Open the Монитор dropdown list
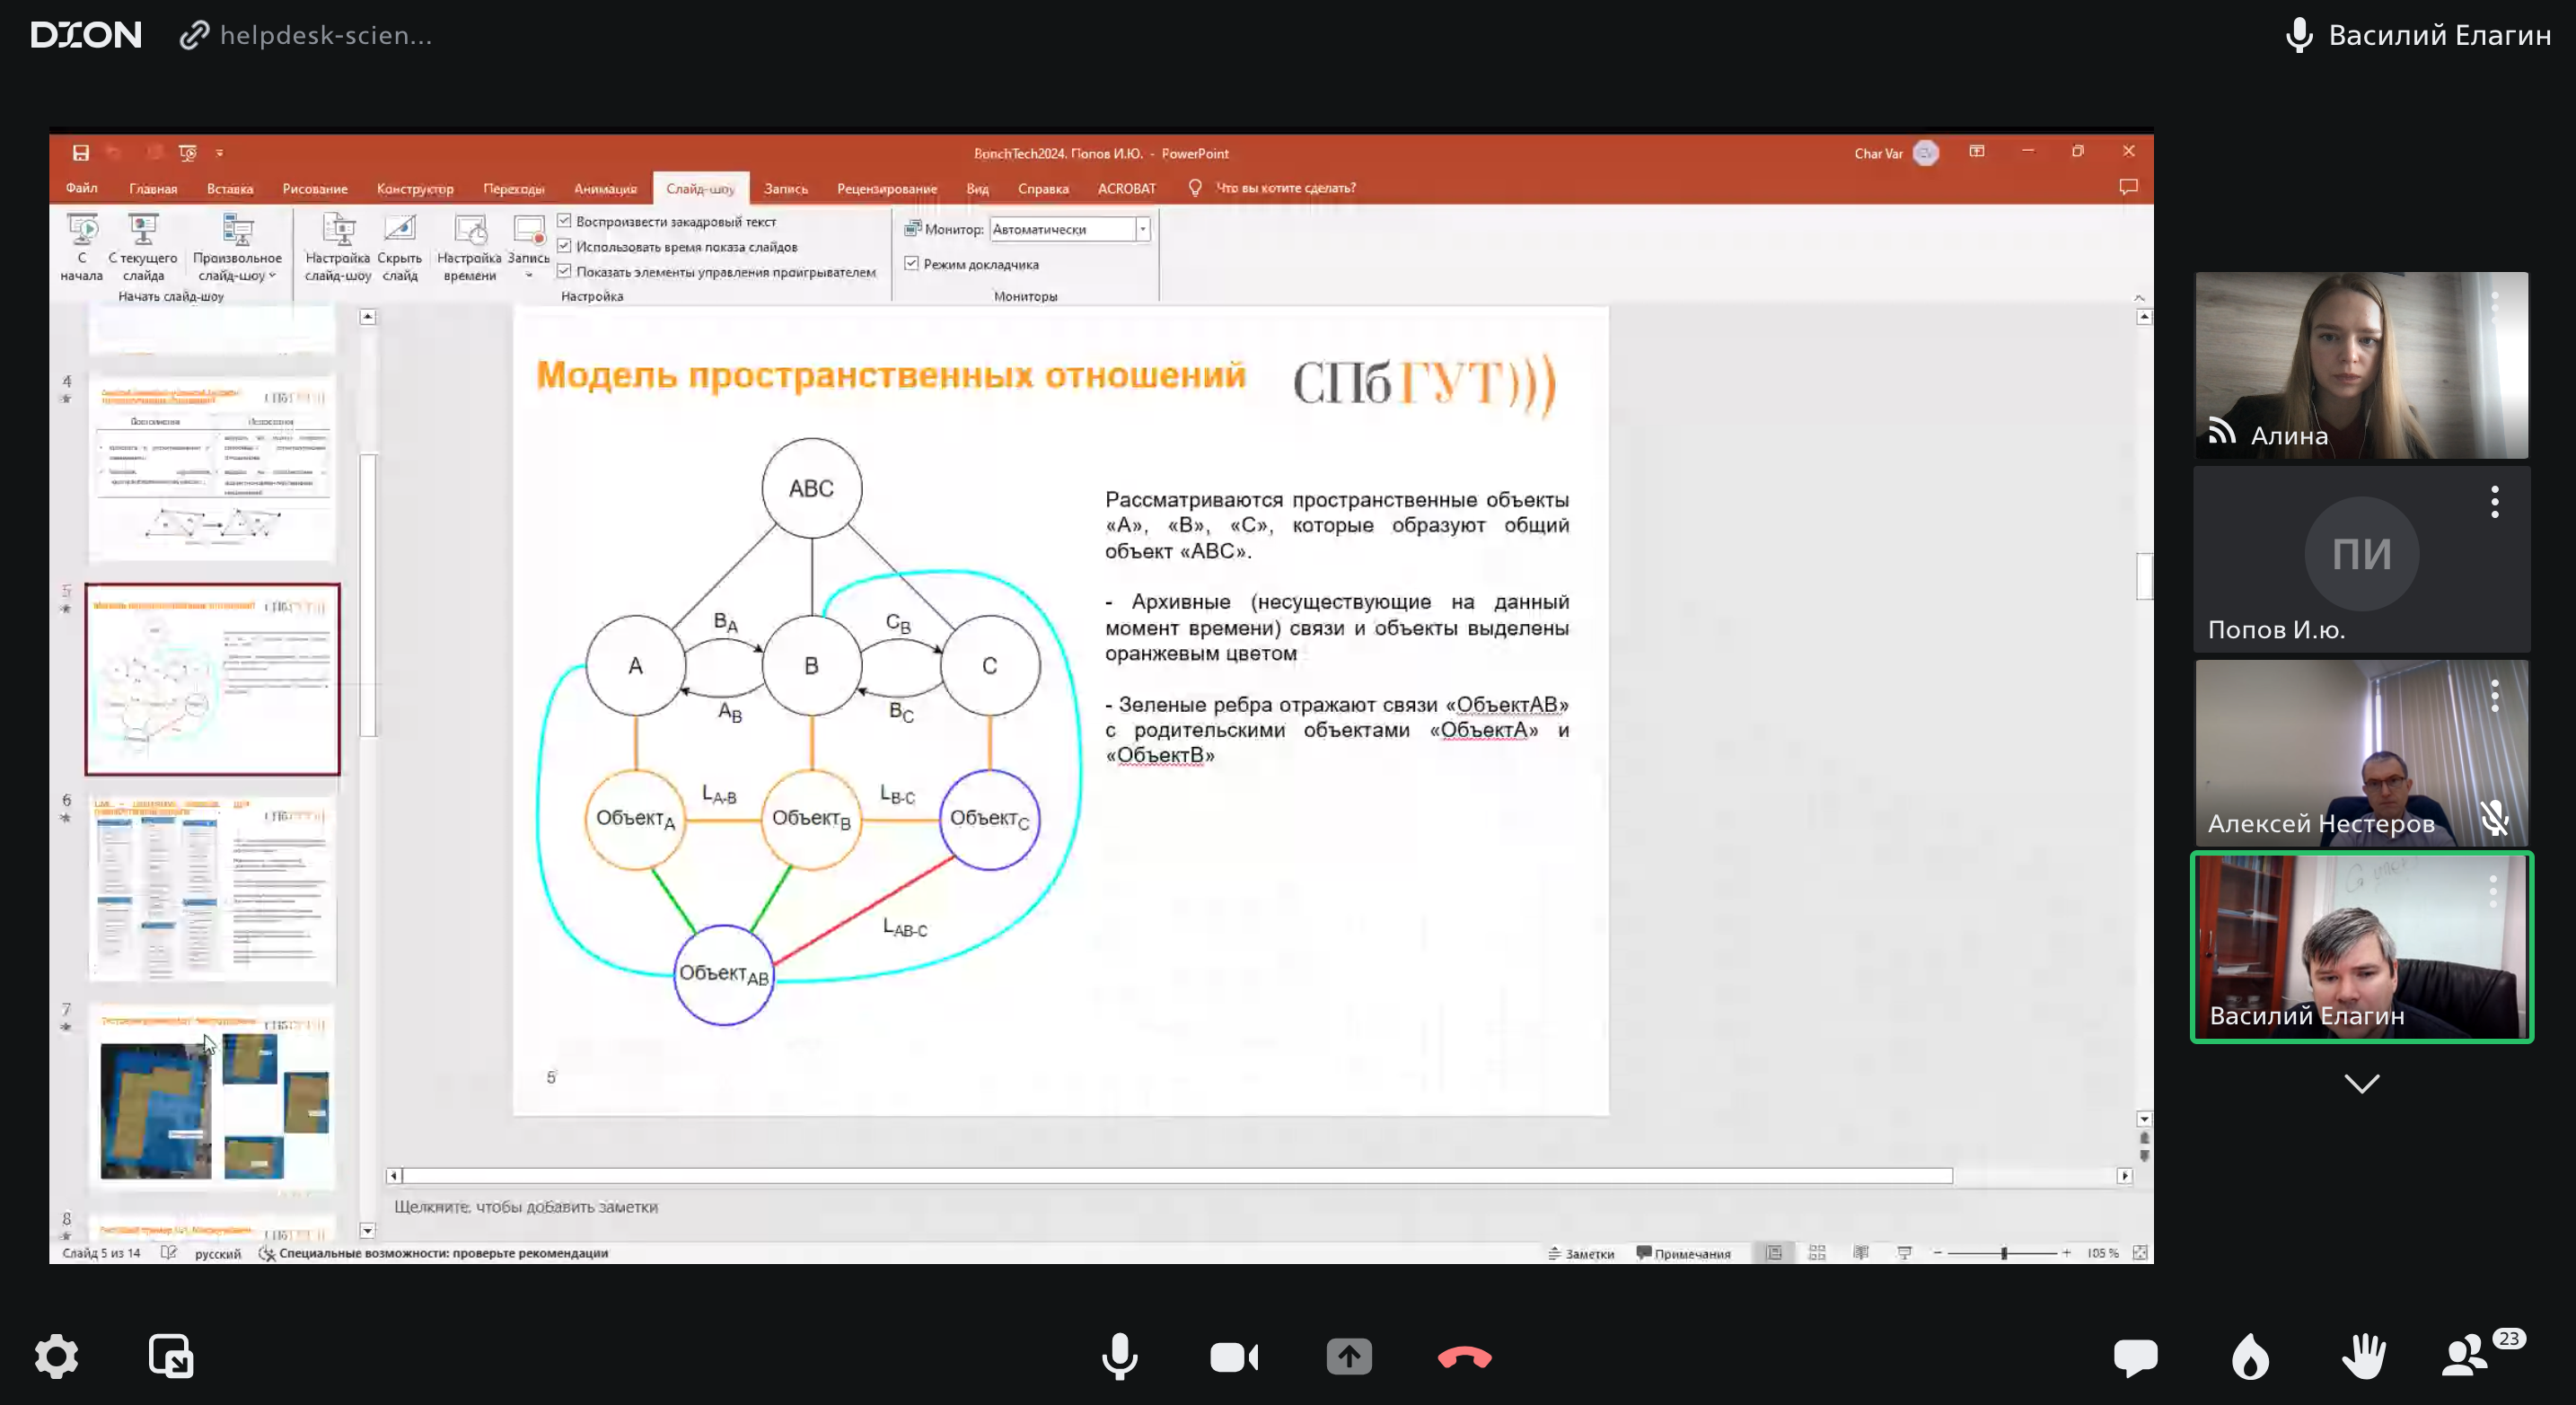This screenshot has width=2576, height=1405. [x=1142, y=229]
